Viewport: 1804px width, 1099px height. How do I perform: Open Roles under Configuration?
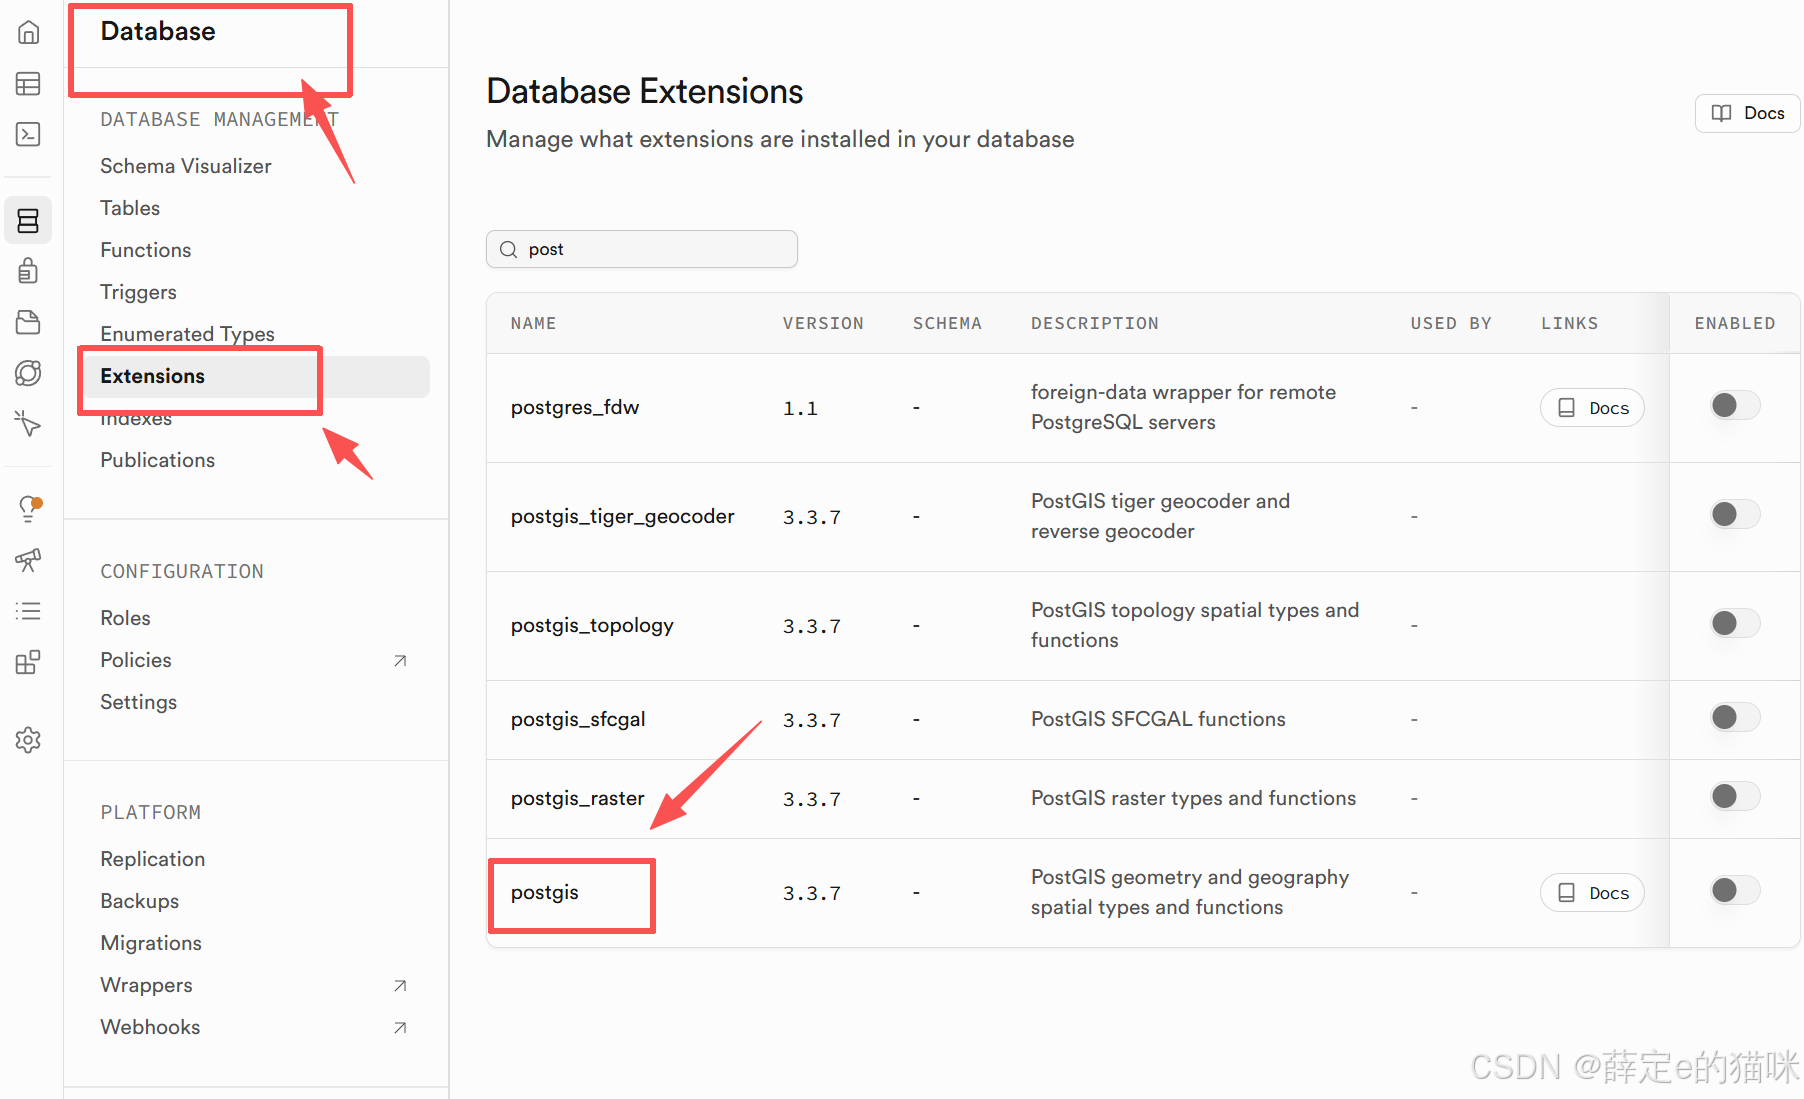click(x=125, y=618)
